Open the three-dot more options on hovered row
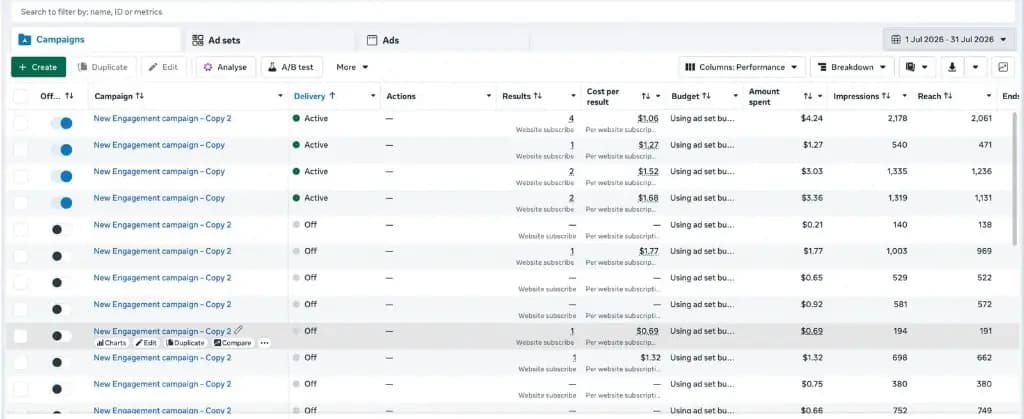The image size is (1024, 419). (264, 343)
